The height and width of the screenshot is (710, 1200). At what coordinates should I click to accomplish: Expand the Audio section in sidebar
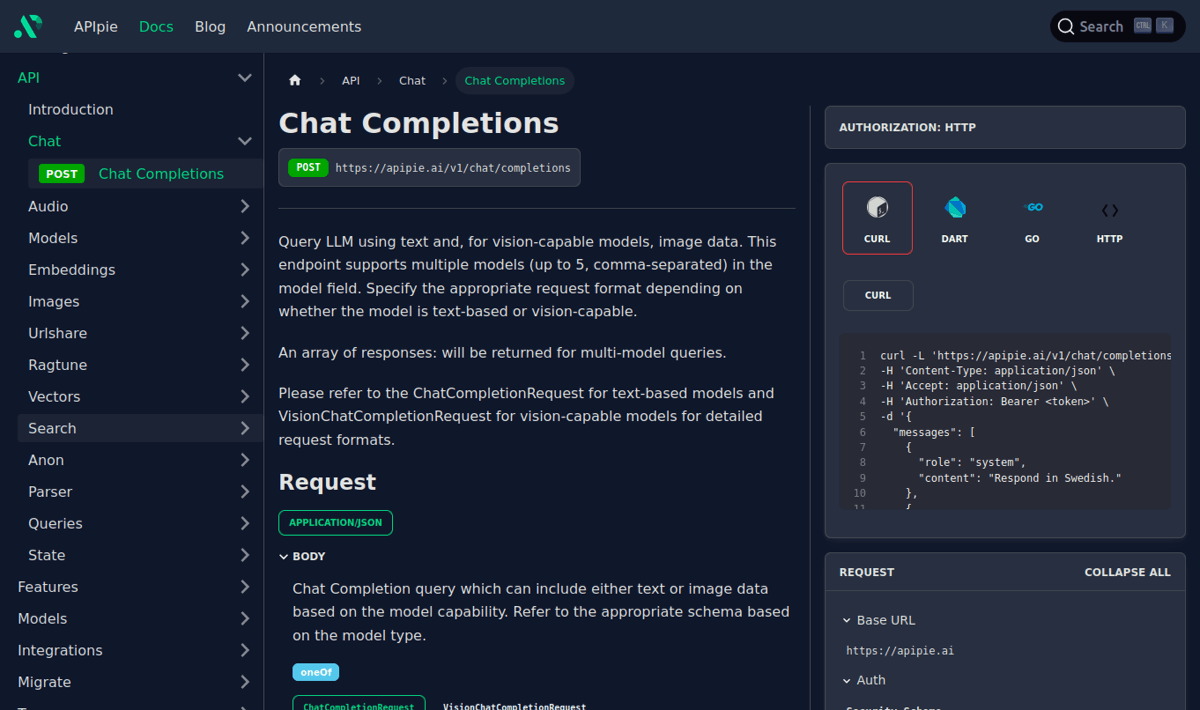click(245, 206)
